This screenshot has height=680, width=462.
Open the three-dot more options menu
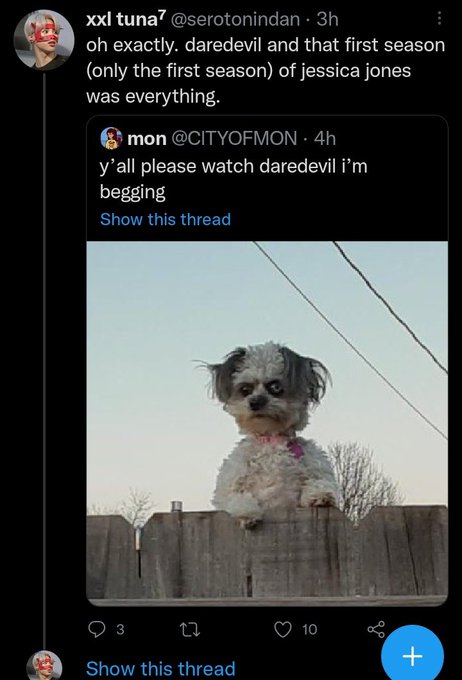(439, 19)
